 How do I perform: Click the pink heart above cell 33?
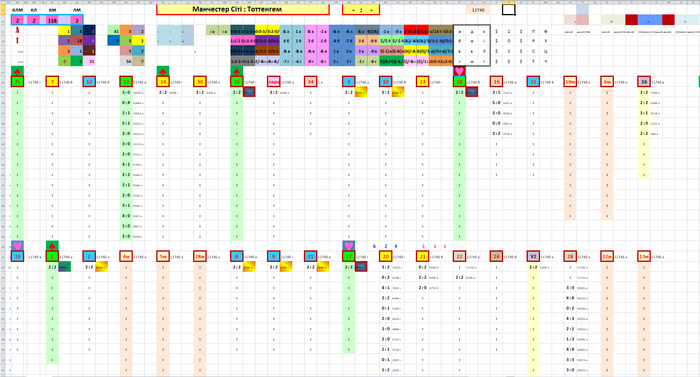click(17, 246)
